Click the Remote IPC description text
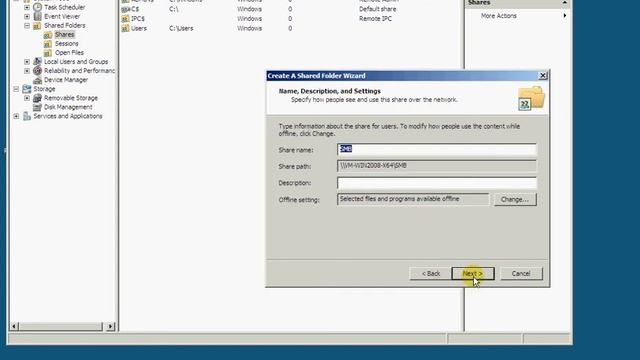 coord(375,19)
